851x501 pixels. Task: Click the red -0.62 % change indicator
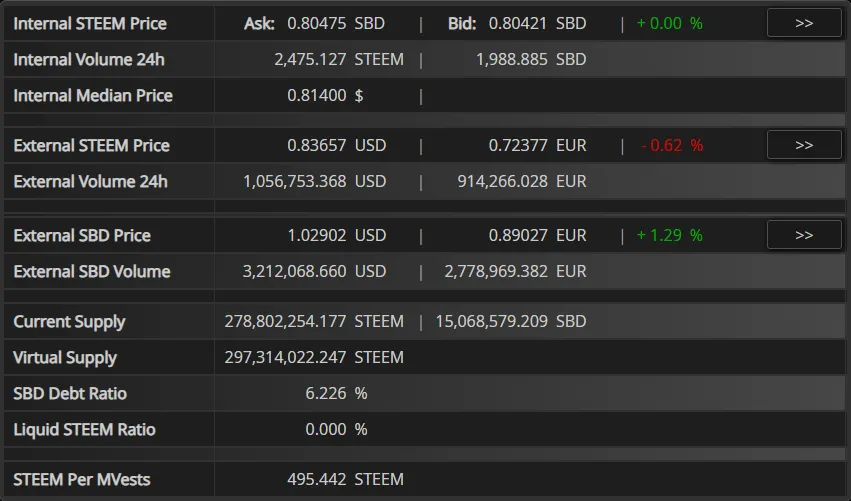pyautogui.click(x=672, y=145)
